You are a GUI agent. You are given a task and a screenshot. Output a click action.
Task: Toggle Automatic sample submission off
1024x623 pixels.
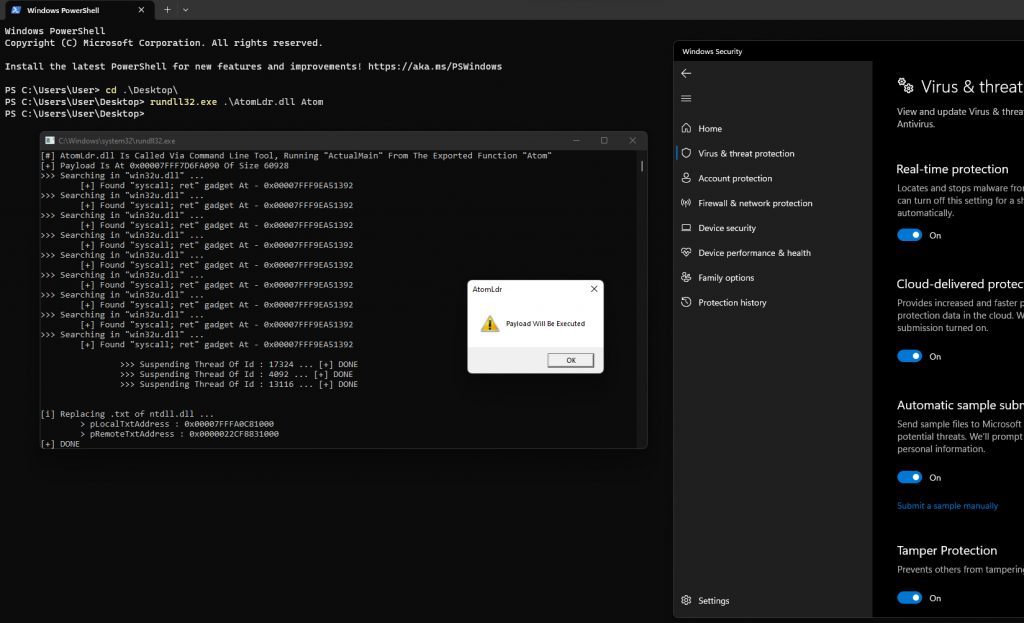click(909, 477)
